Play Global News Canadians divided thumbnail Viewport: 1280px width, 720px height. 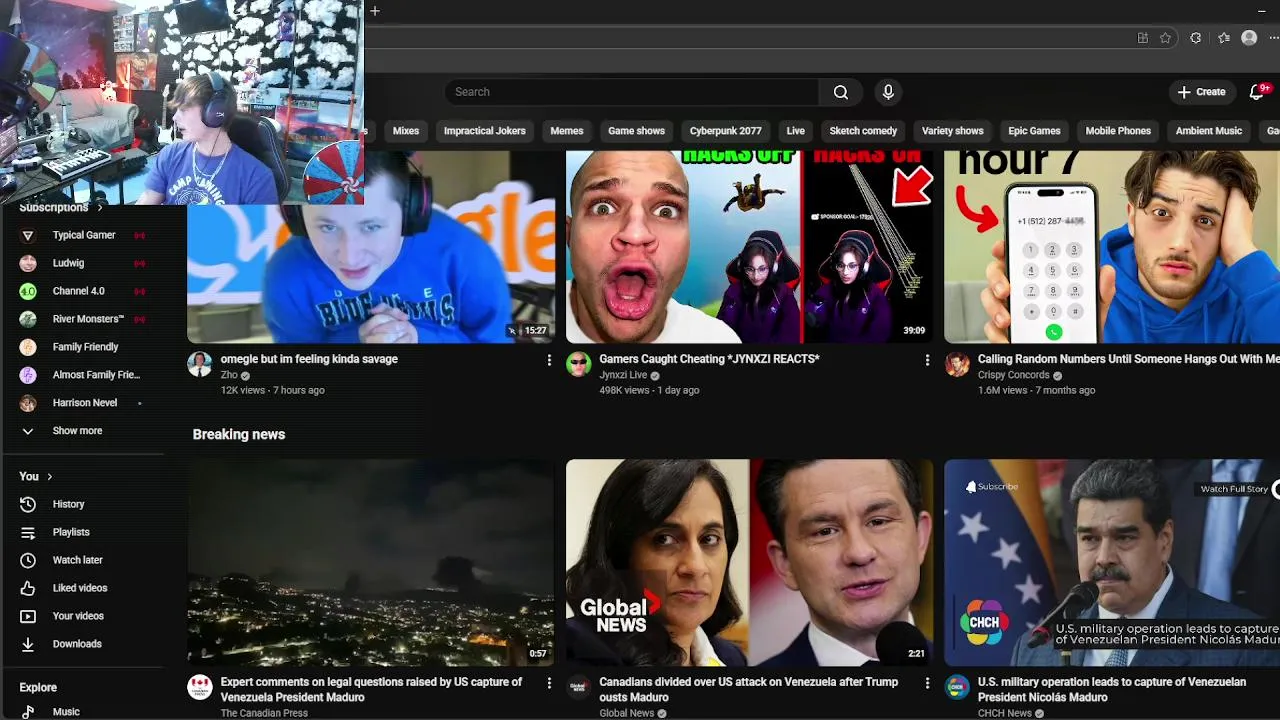point(750,563)
